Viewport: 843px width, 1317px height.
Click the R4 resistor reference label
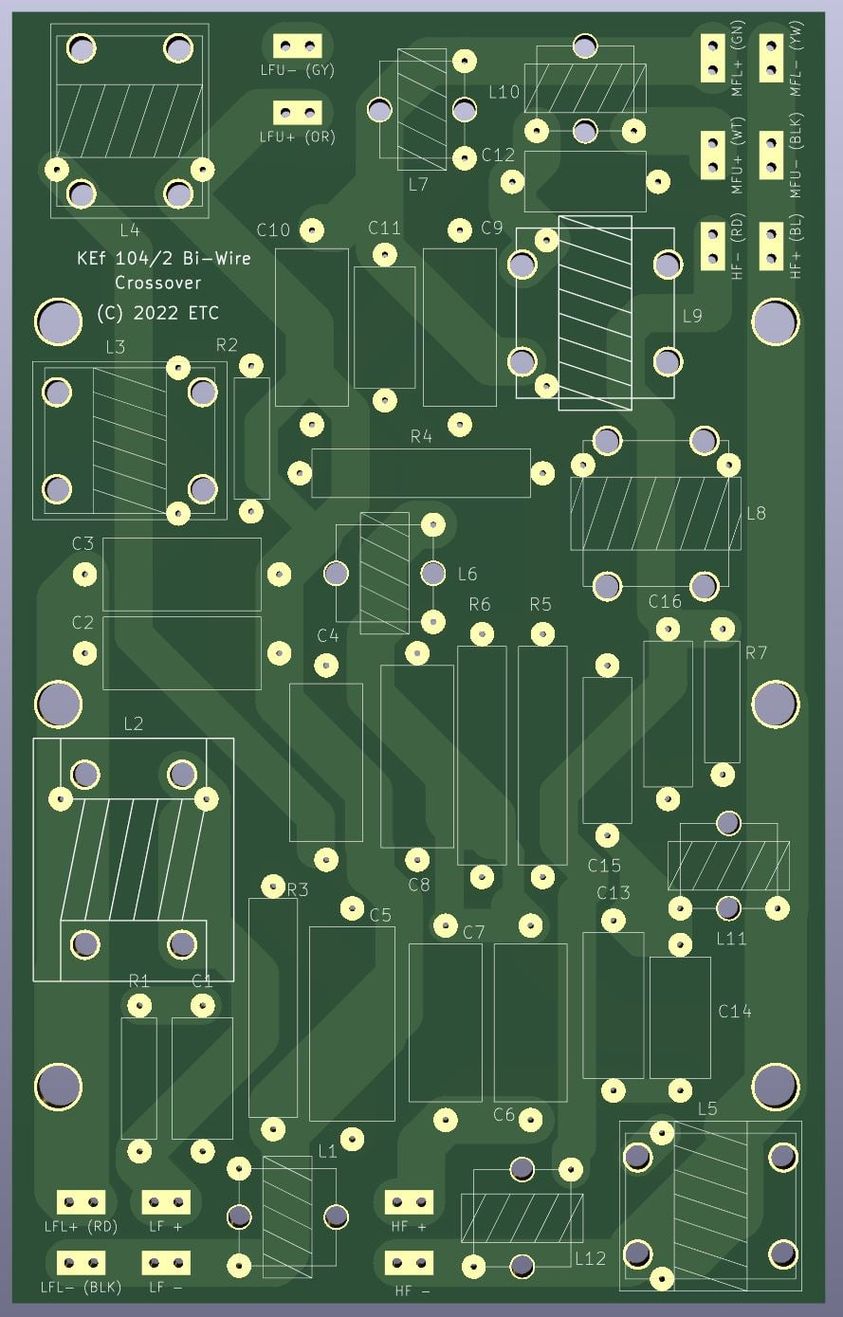coord(421,437)
